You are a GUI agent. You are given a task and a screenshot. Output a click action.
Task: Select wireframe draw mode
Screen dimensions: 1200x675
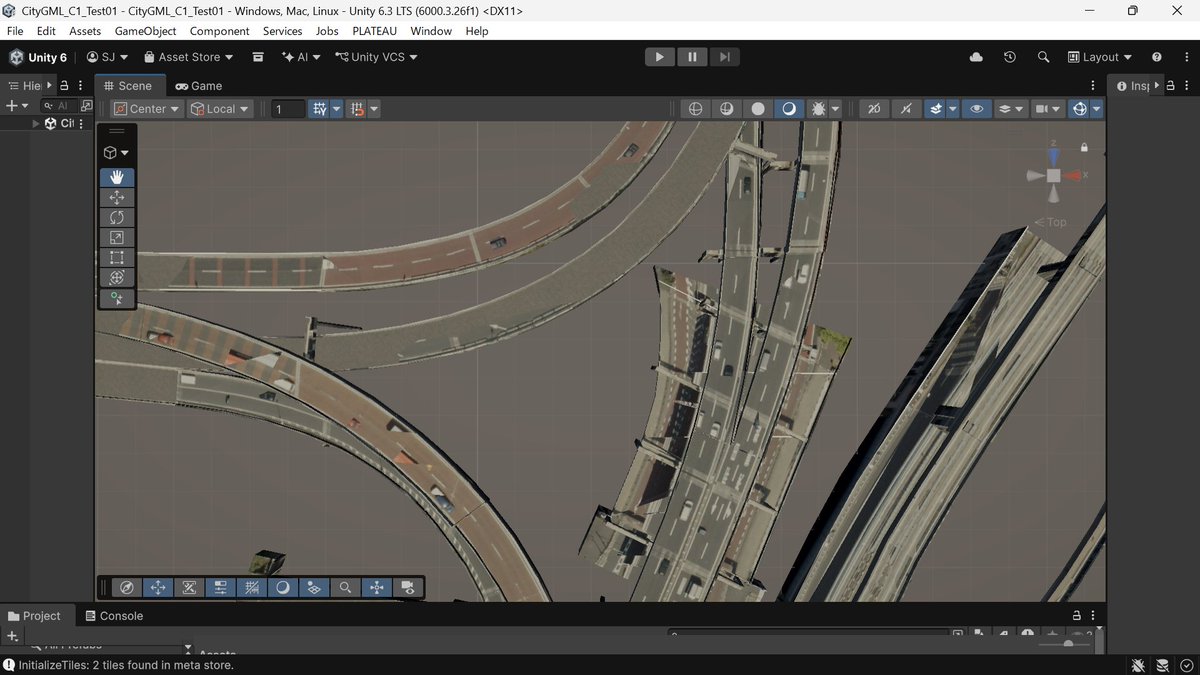tap(696, 109)
